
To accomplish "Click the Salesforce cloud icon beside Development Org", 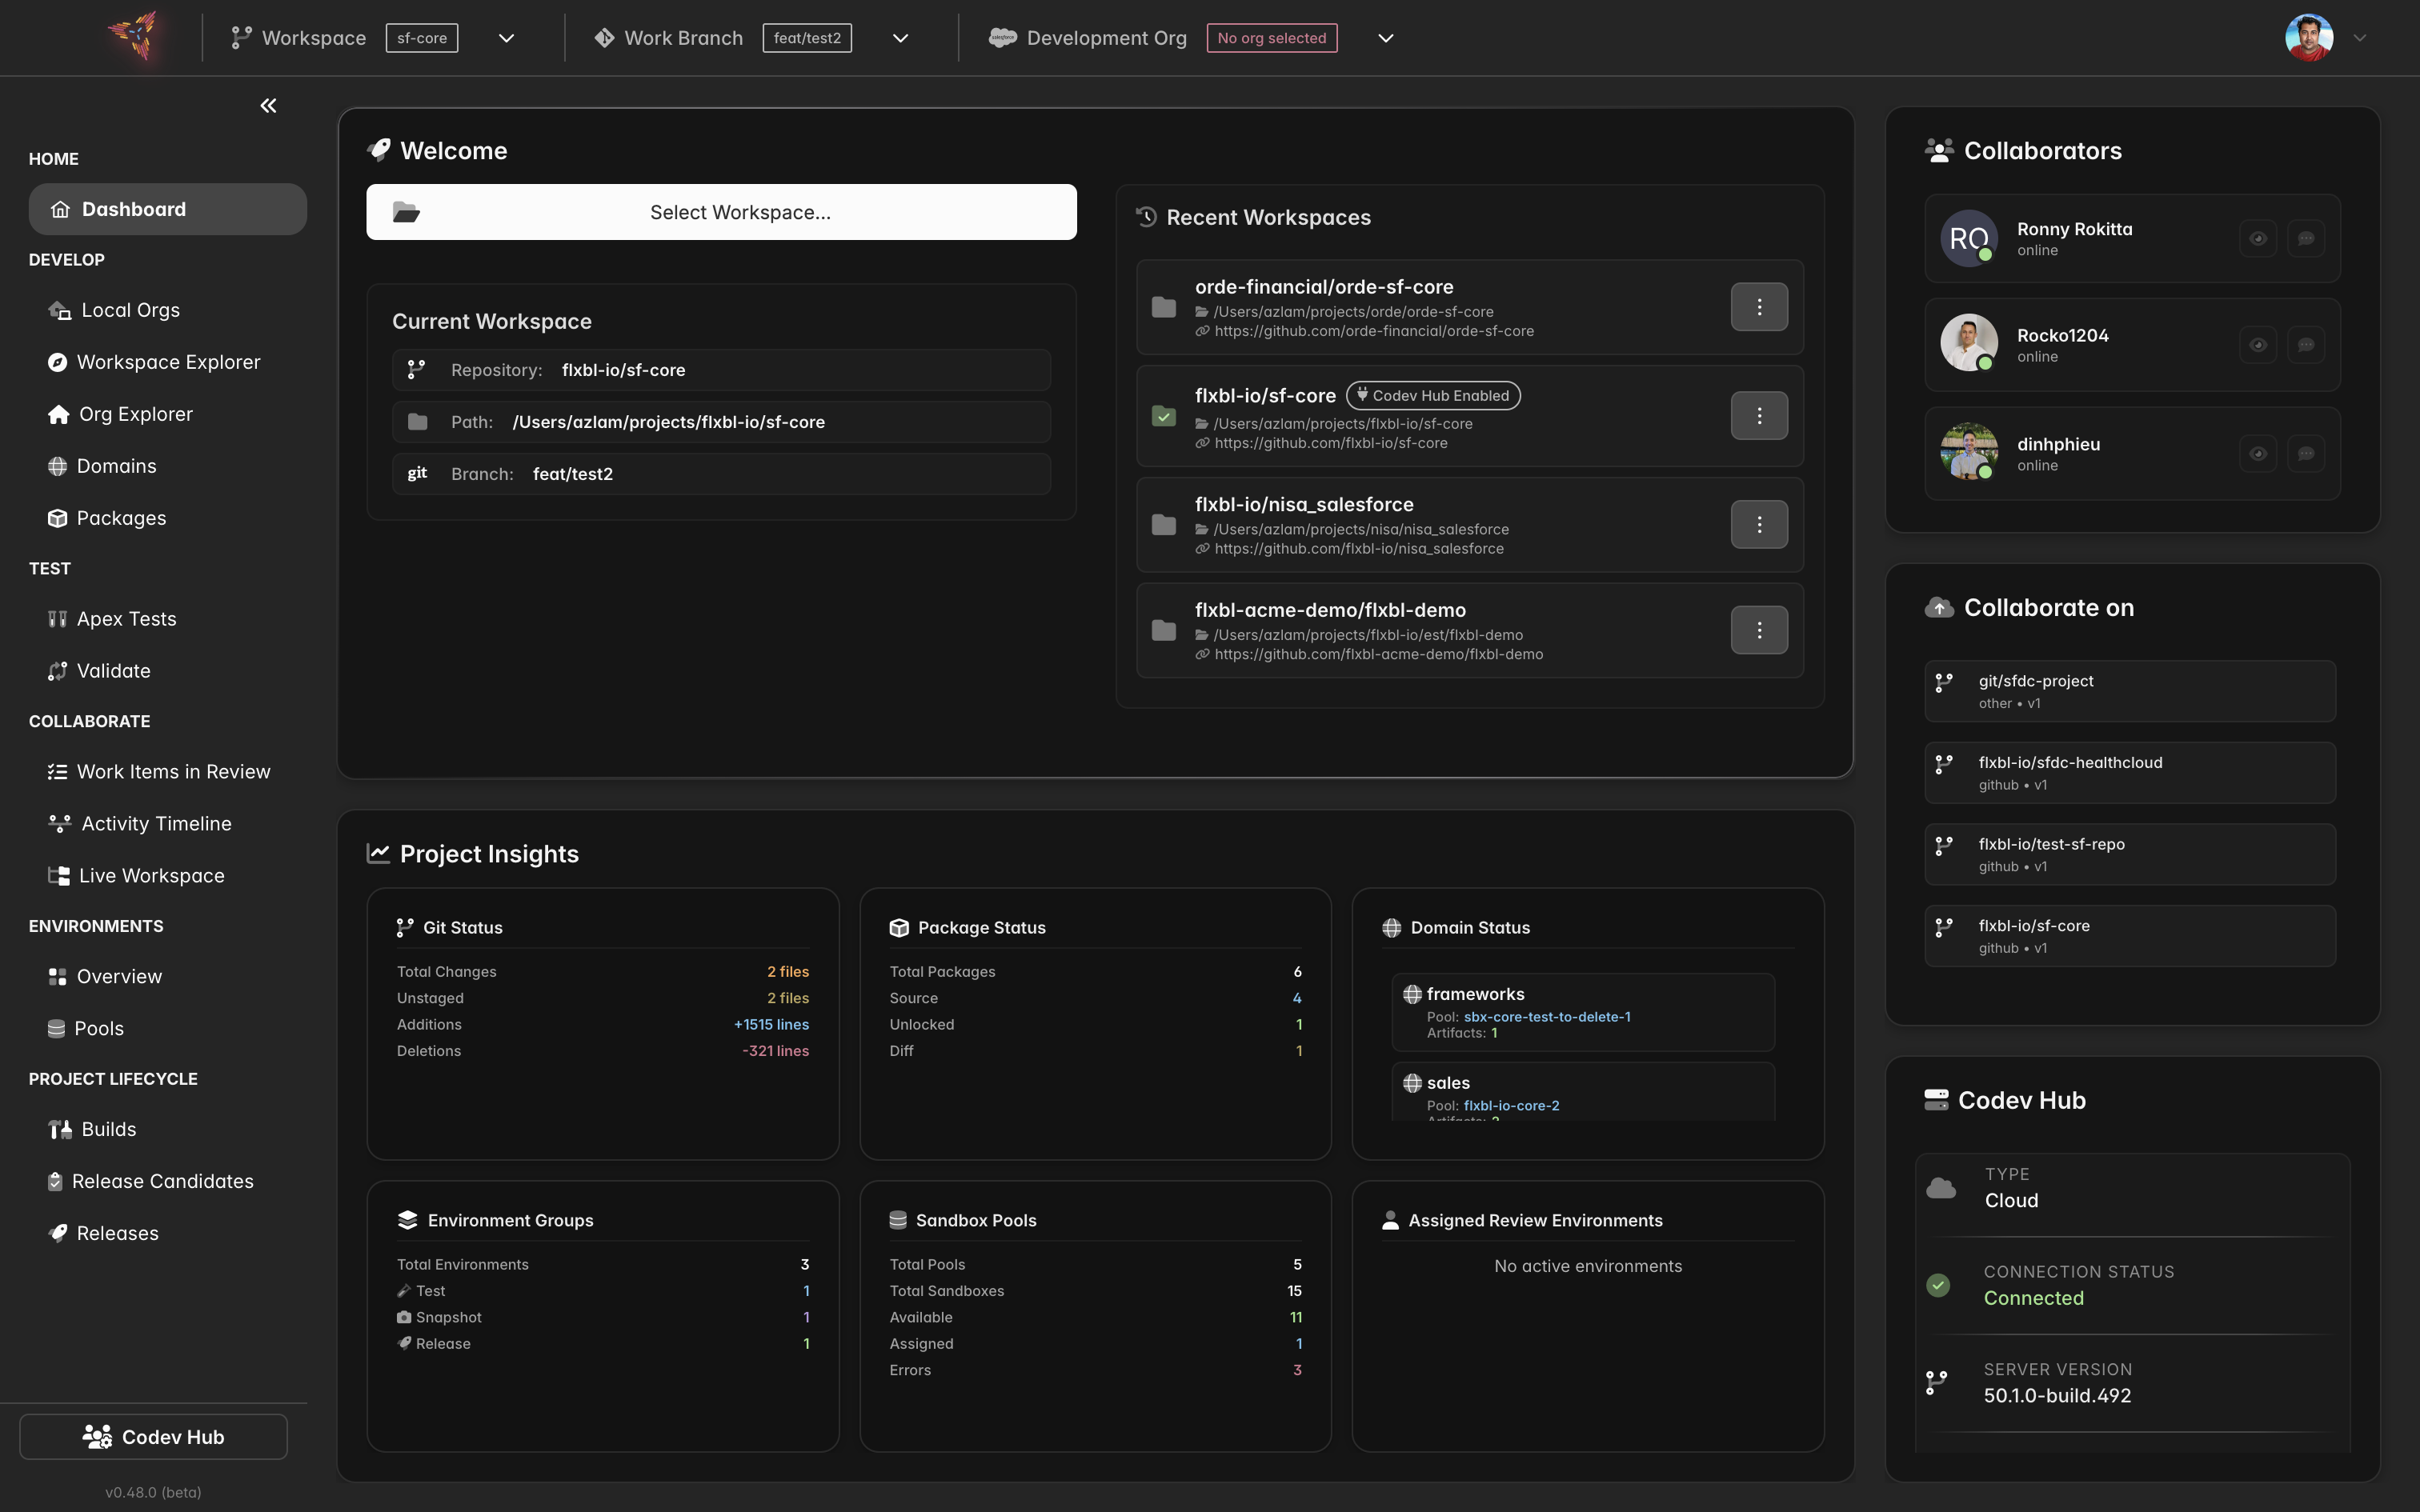I will (x=1002, y=38).
